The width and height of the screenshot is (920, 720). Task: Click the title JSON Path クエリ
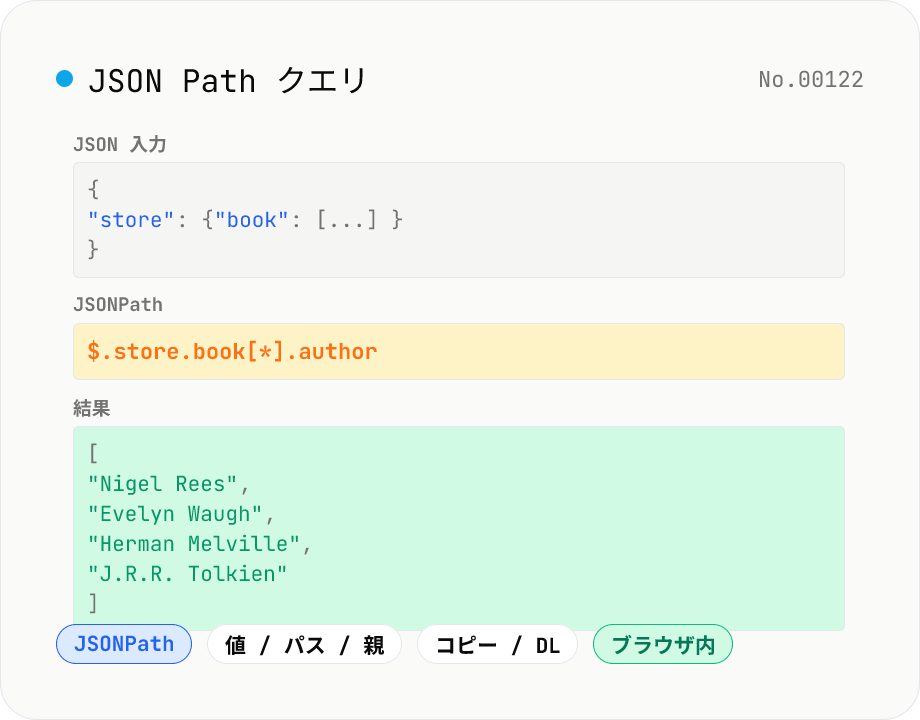tap(227, 80)
